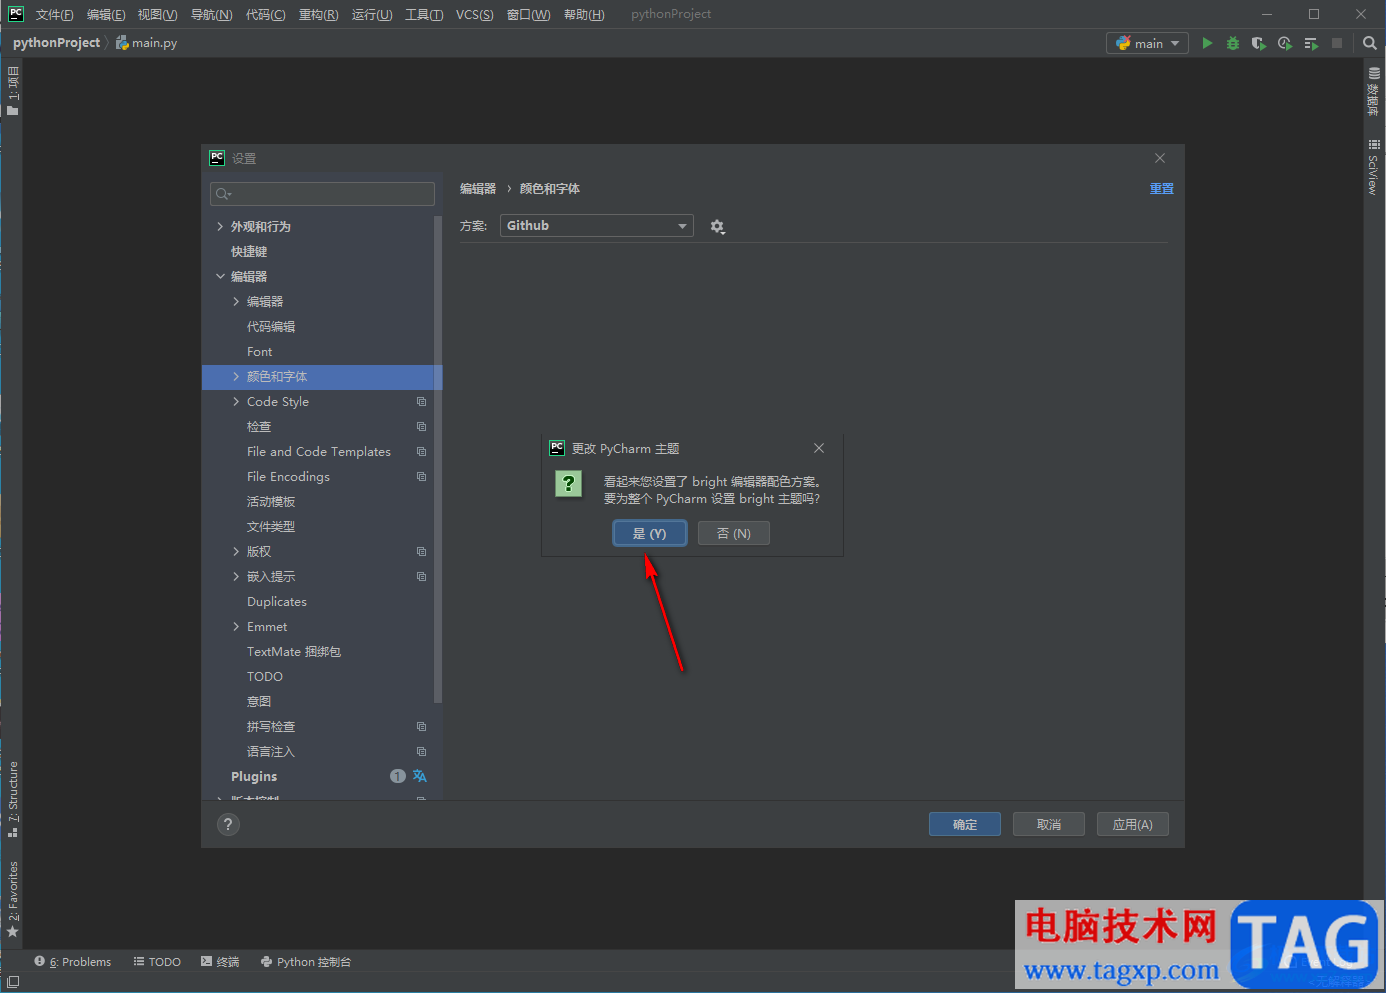Click the 确定 button in settings
1386x993 pixels.
click(x=965, y=824)
